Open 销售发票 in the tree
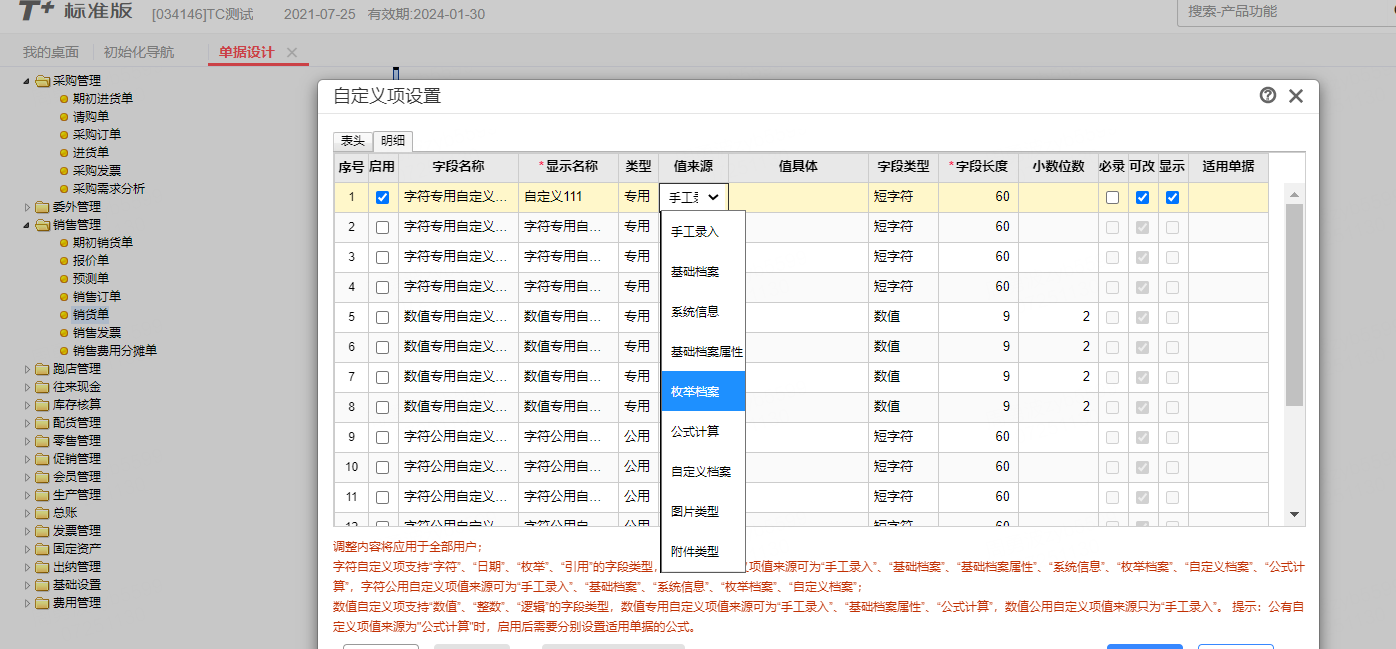 pos(97,333)
